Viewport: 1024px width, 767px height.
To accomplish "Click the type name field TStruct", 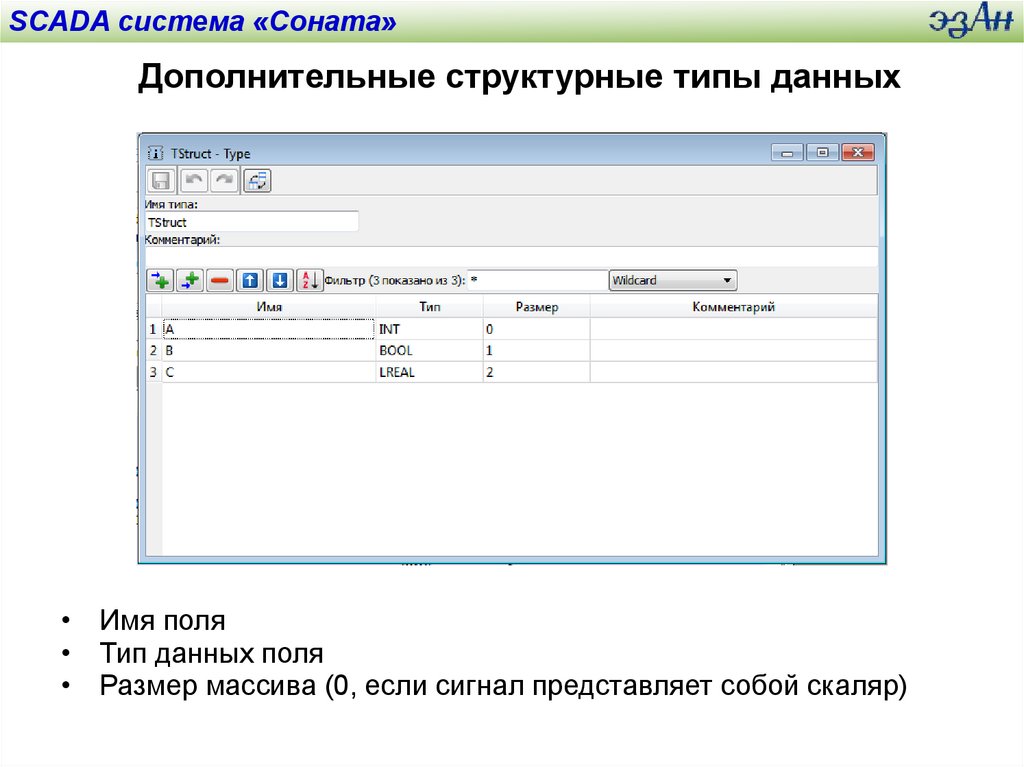I will pyautogui.click(x=251, y=222).
